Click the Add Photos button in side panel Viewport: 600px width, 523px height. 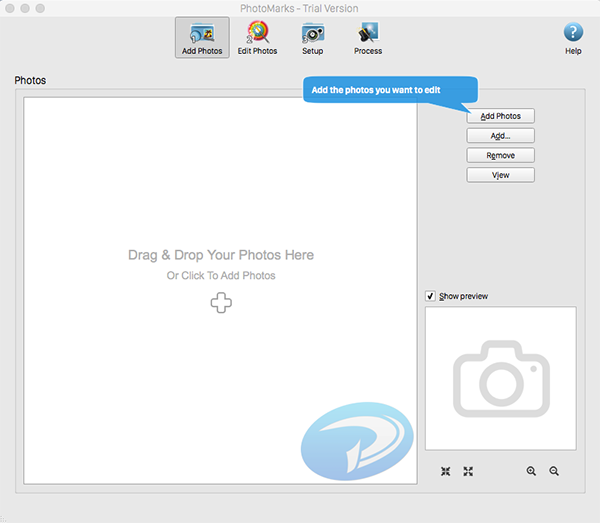501,116
